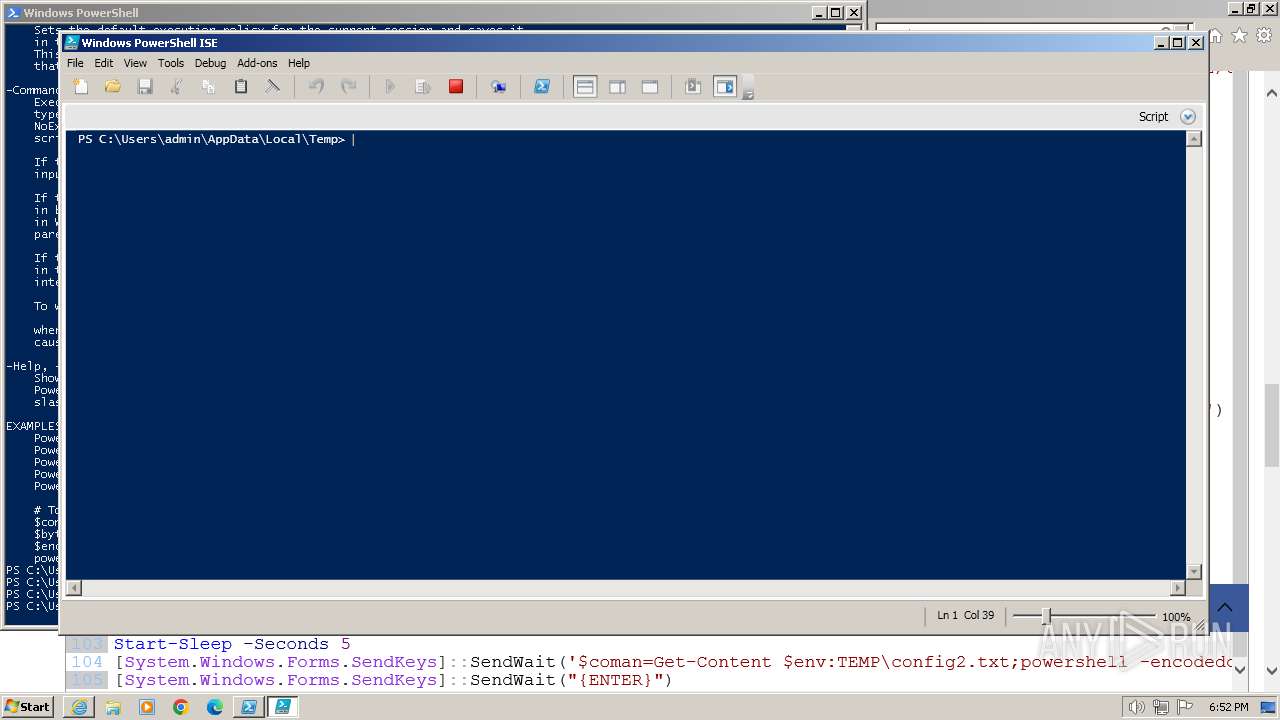This screenshot has height=720, width=1280.
Task: Launch Google Chrome from the taskbar
Action: (181, 707)
